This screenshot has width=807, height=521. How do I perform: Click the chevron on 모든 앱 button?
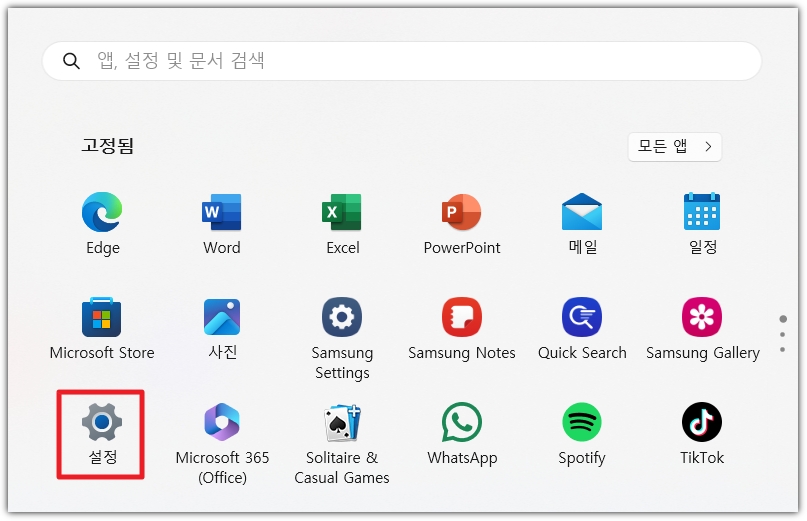point(708,147)
